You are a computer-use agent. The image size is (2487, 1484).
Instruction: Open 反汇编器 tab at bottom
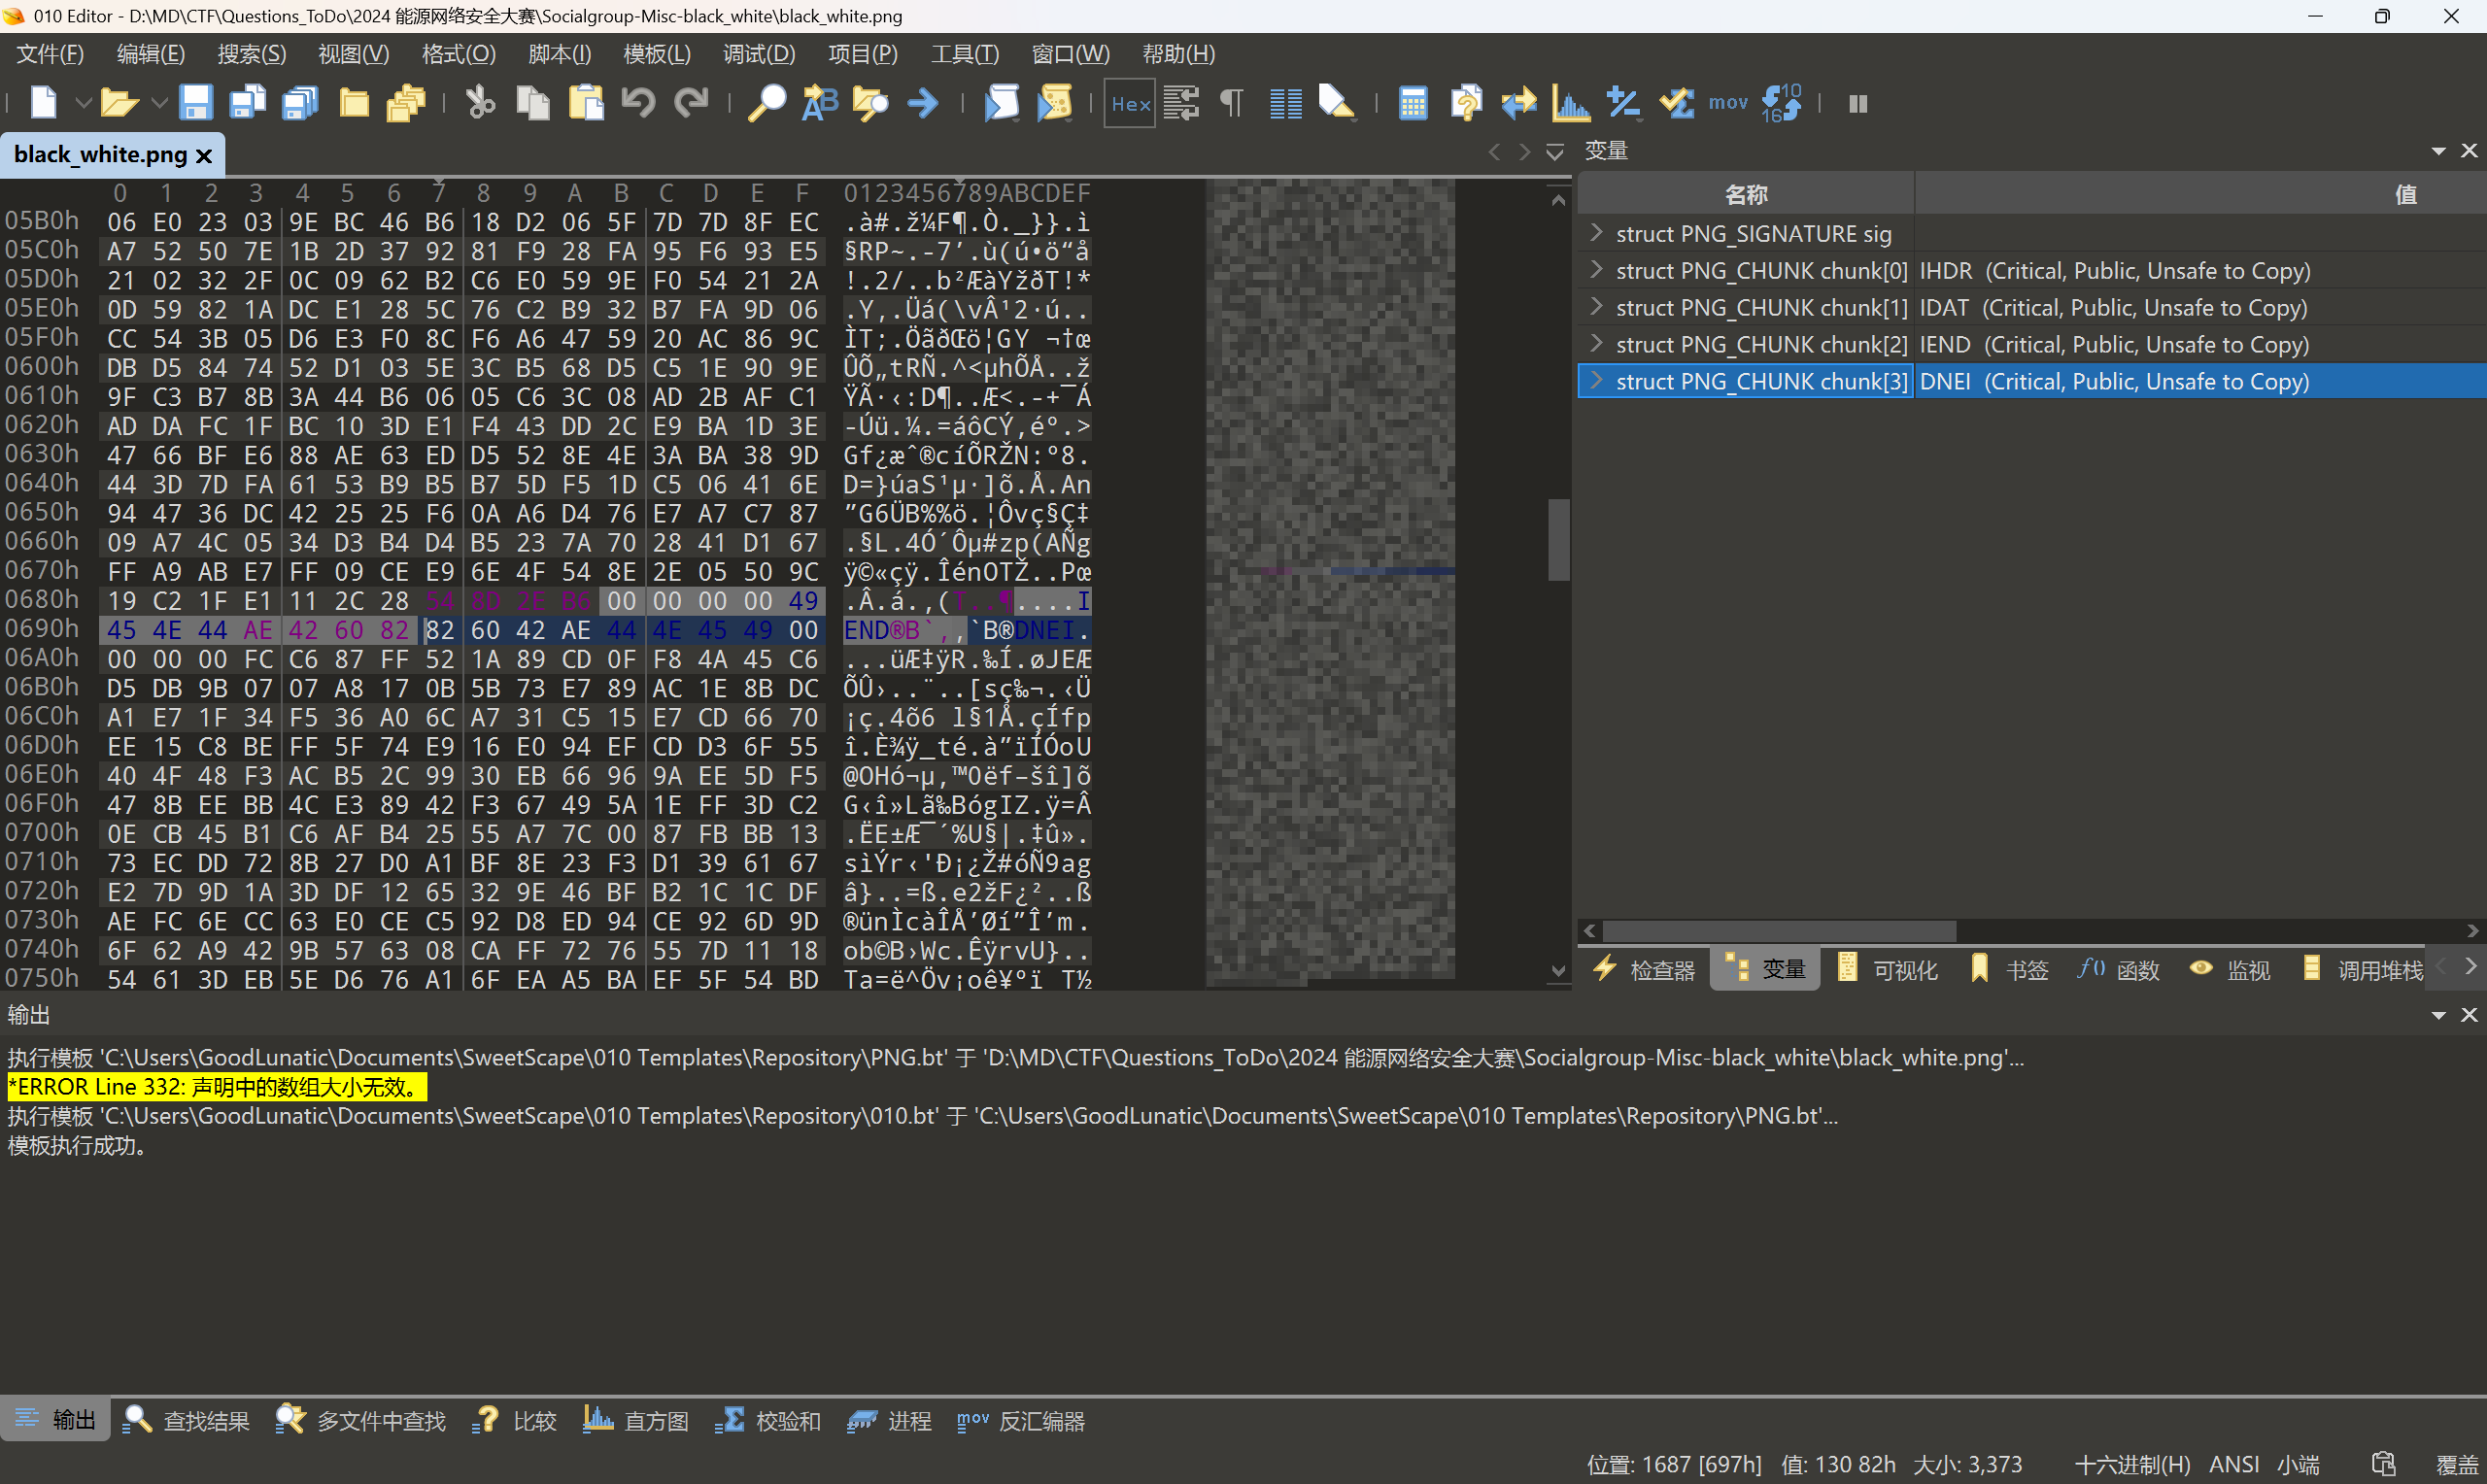pyautogui.click(x=1021, y=1420)
